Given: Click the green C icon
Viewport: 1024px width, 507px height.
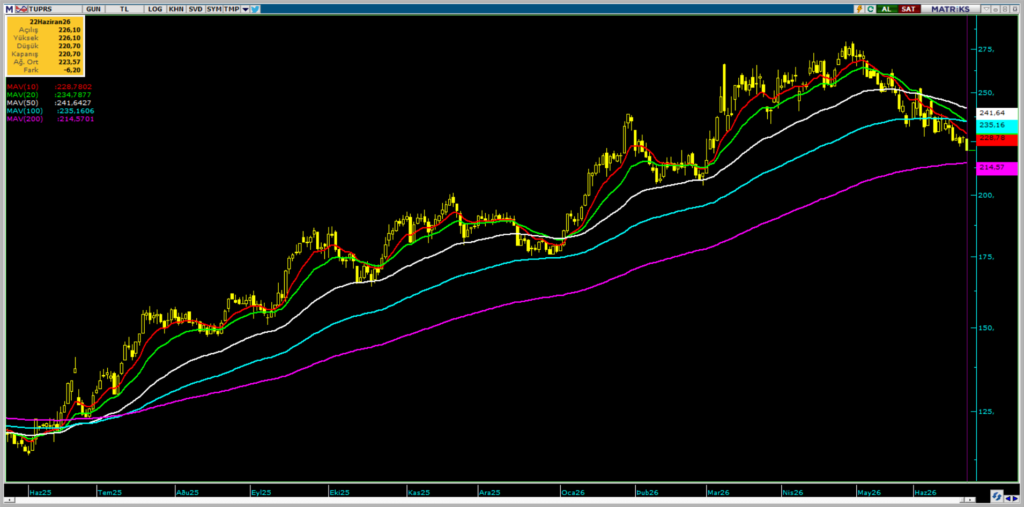Looking at the screenshot, I should point(871,9).
